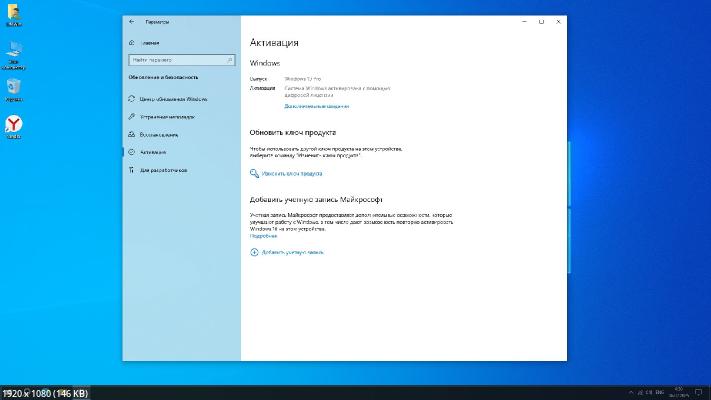Focus the Найти параметр search field
Image resolution: width=711 pixels, height=400 pixels.
point(181,60)
